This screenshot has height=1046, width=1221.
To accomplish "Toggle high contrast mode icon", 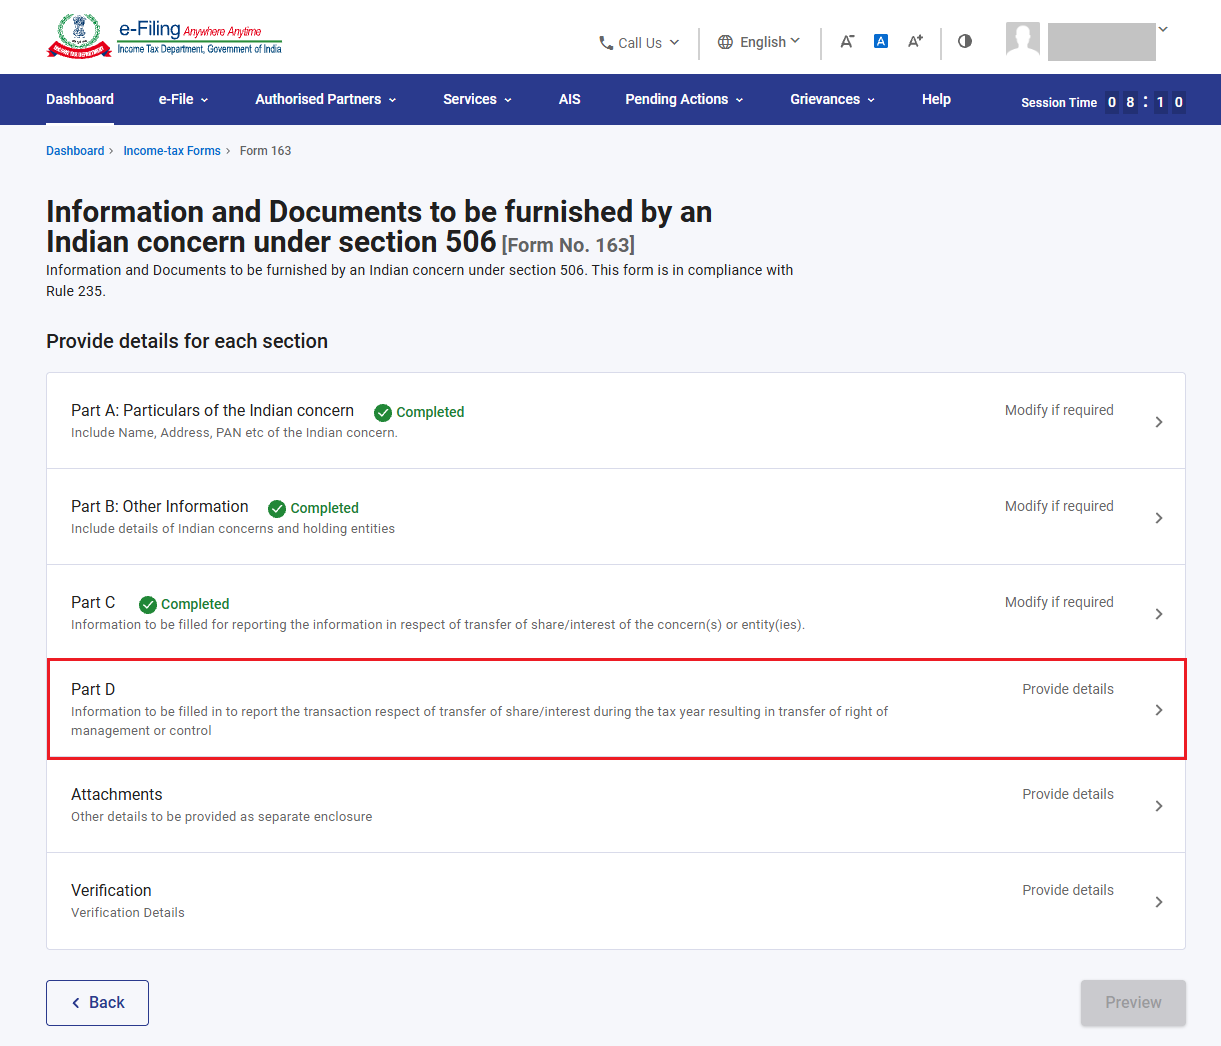I will pyautogui.click(x=965, y=41).
